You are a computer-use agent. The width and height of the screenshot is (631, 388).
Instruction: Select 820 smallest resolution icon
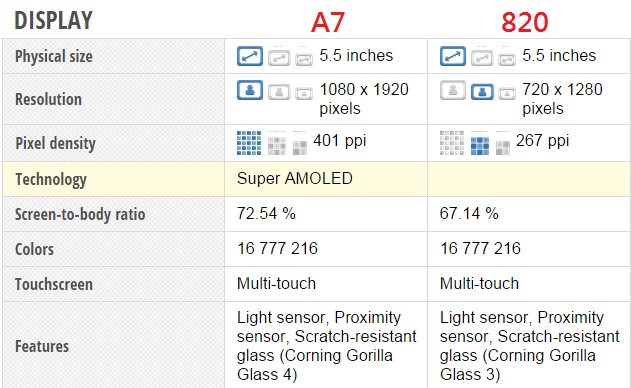(x=507, y=93)
